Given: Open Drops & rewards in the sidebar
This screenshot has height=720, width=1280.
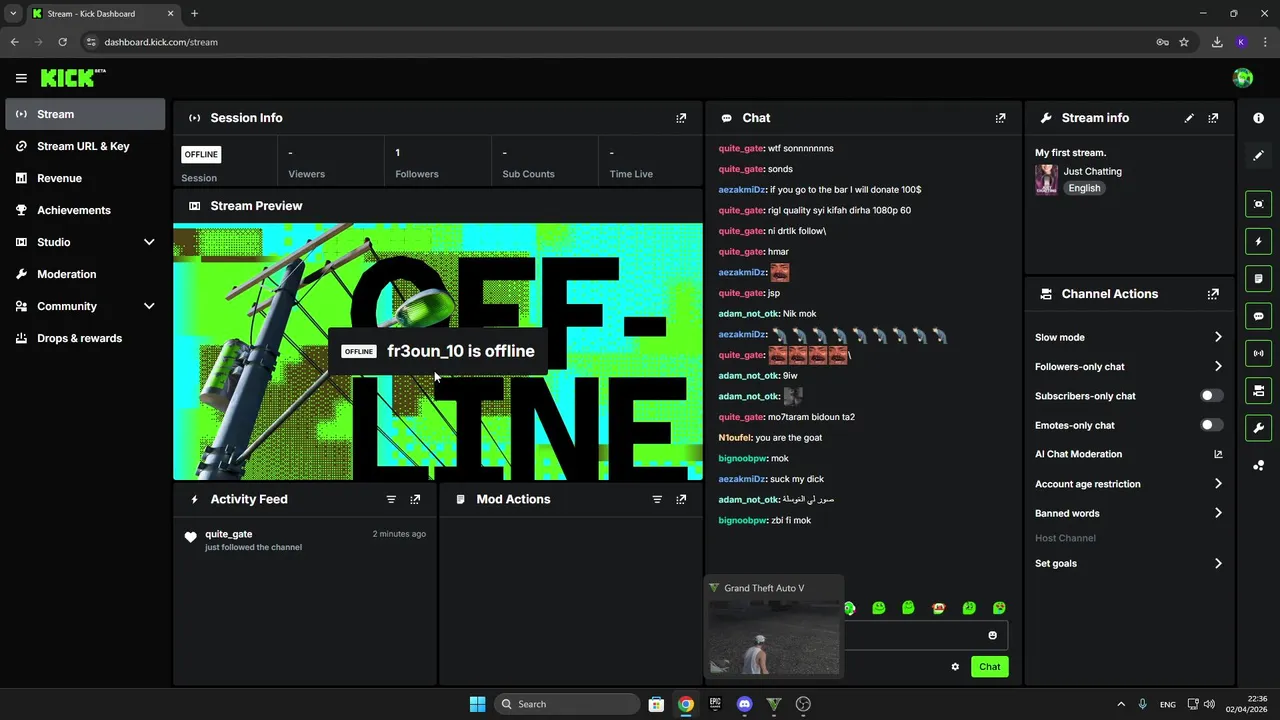Looking at the screenshot, I should click(x=85, y=338).
